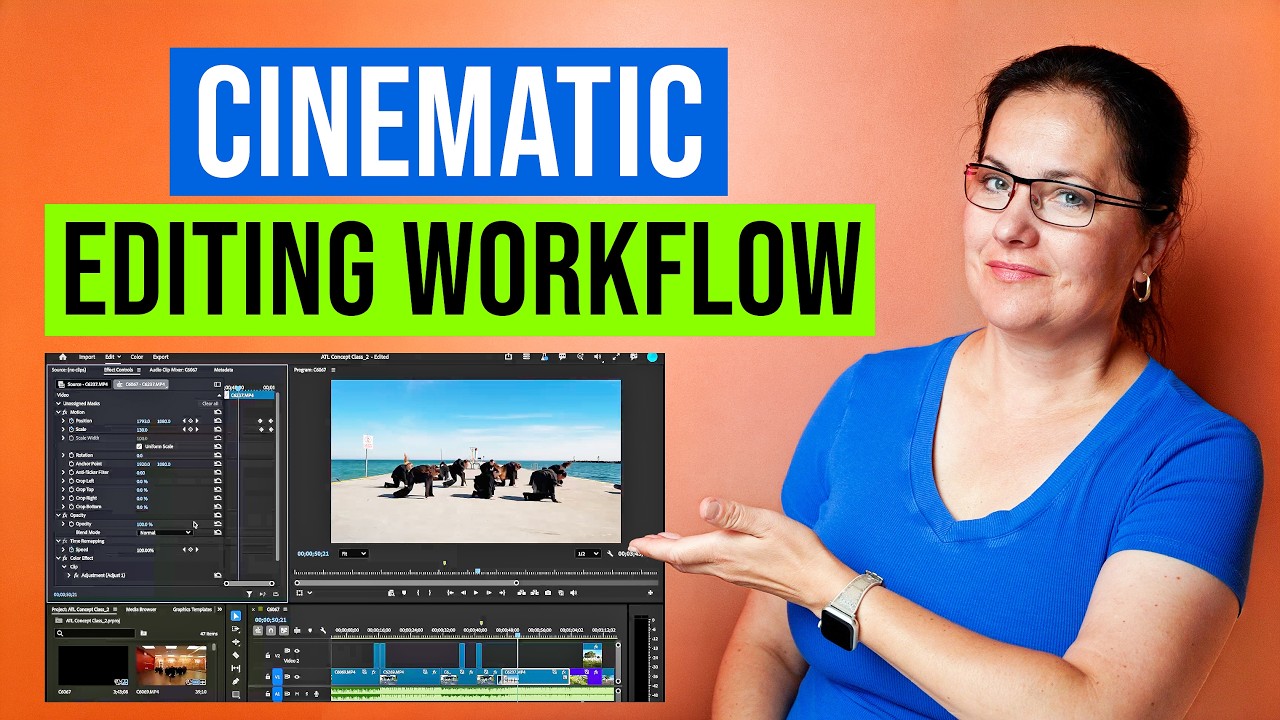Open the Fit zoom level dropdown
Image resolution: width=1280 pixels, height=720 pixels.
(x=354, y=553)
